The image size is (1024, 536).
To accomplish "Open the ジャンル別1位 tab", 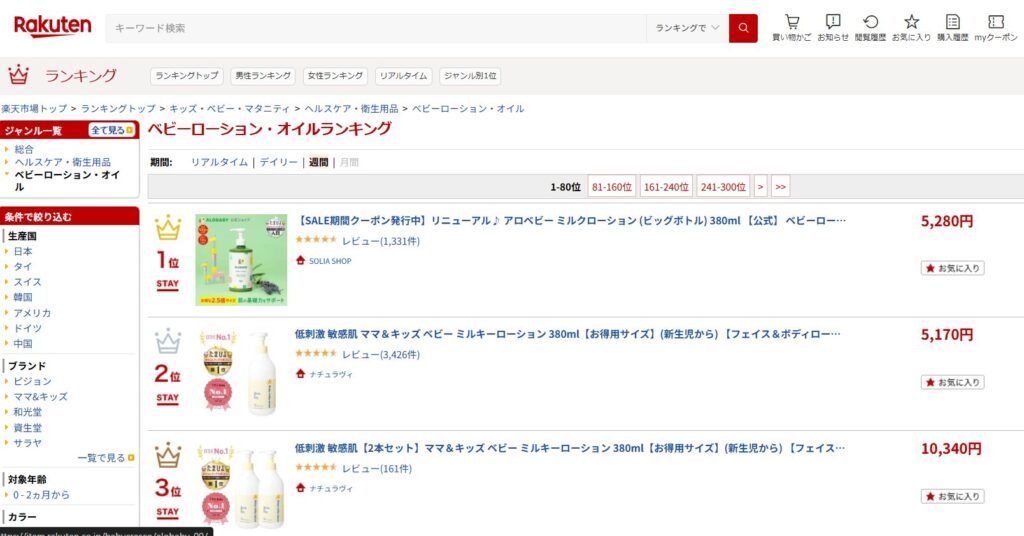I will pyautogui.click(x=470, y=76).
